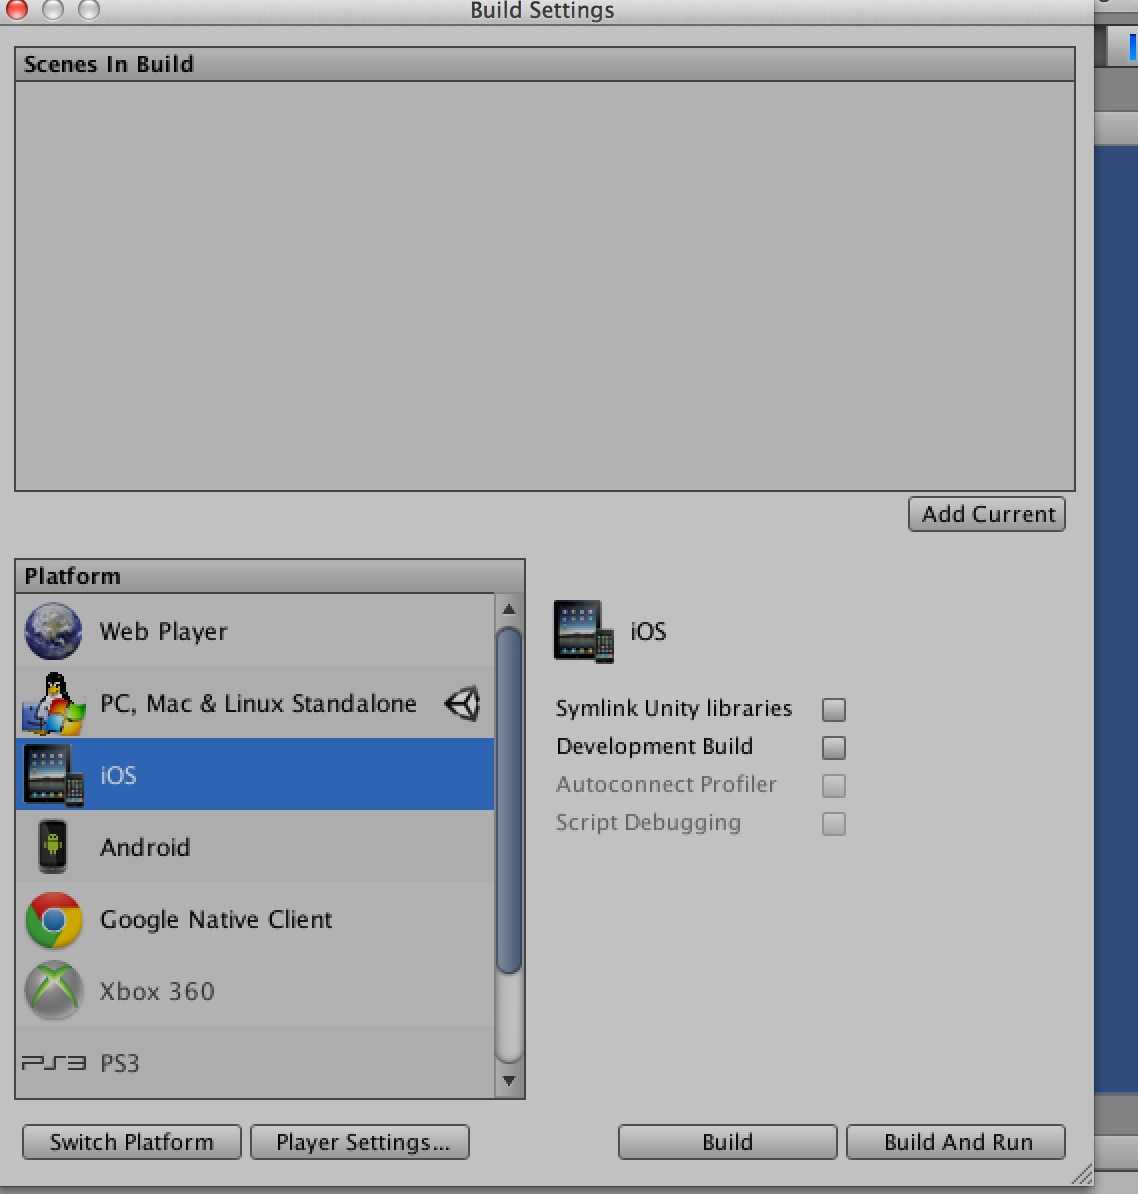1138x1194 pixels.
Task: Click the Web Player globe icon
Action: click(53, 631)
